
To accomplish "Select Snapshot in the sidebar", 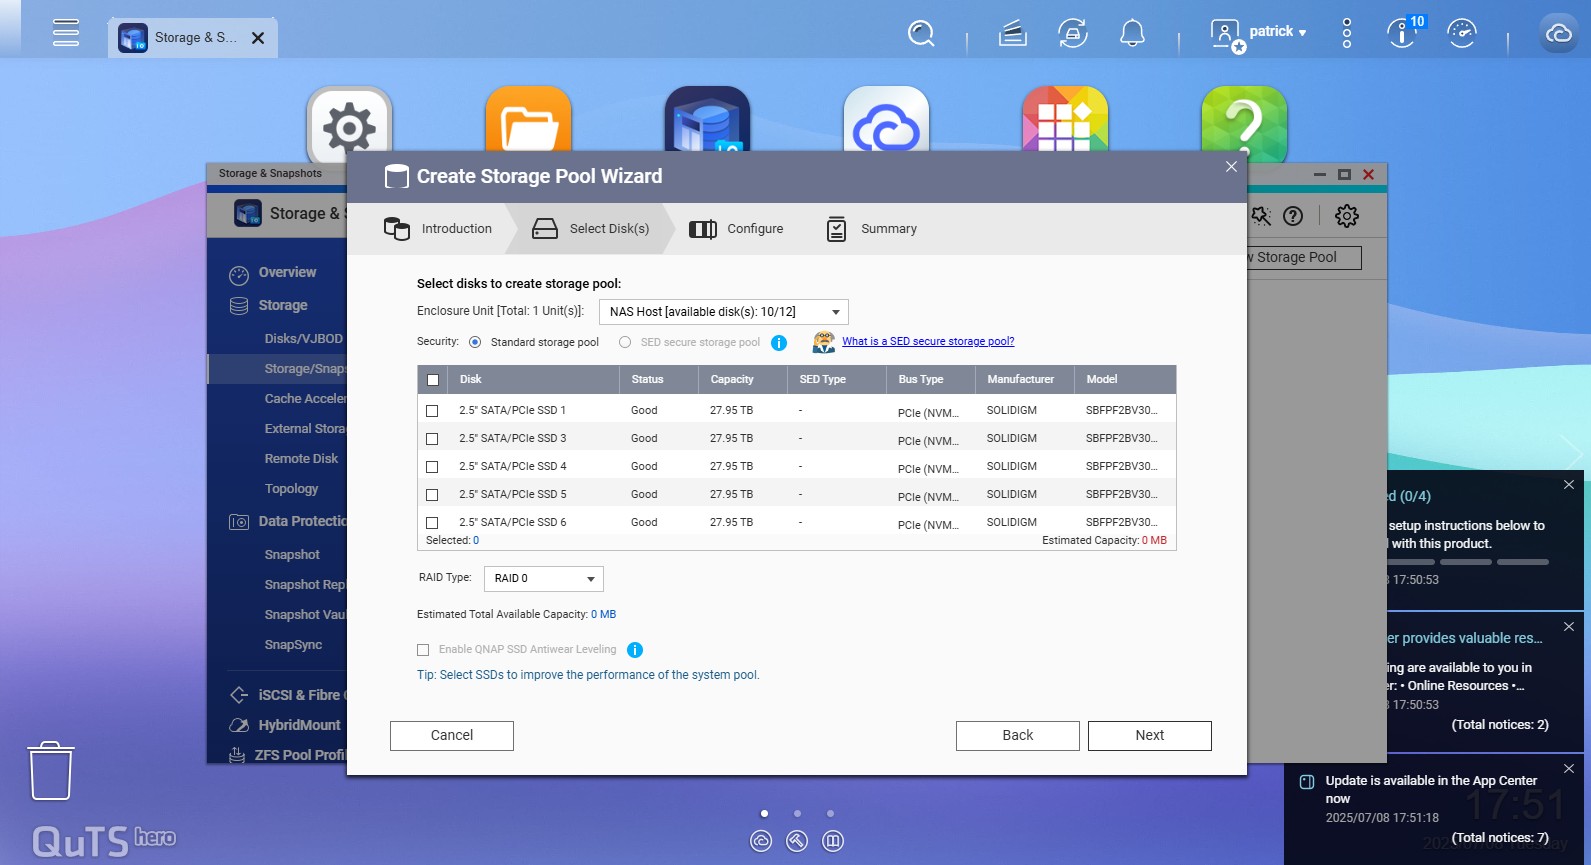I will pos(292,555).
